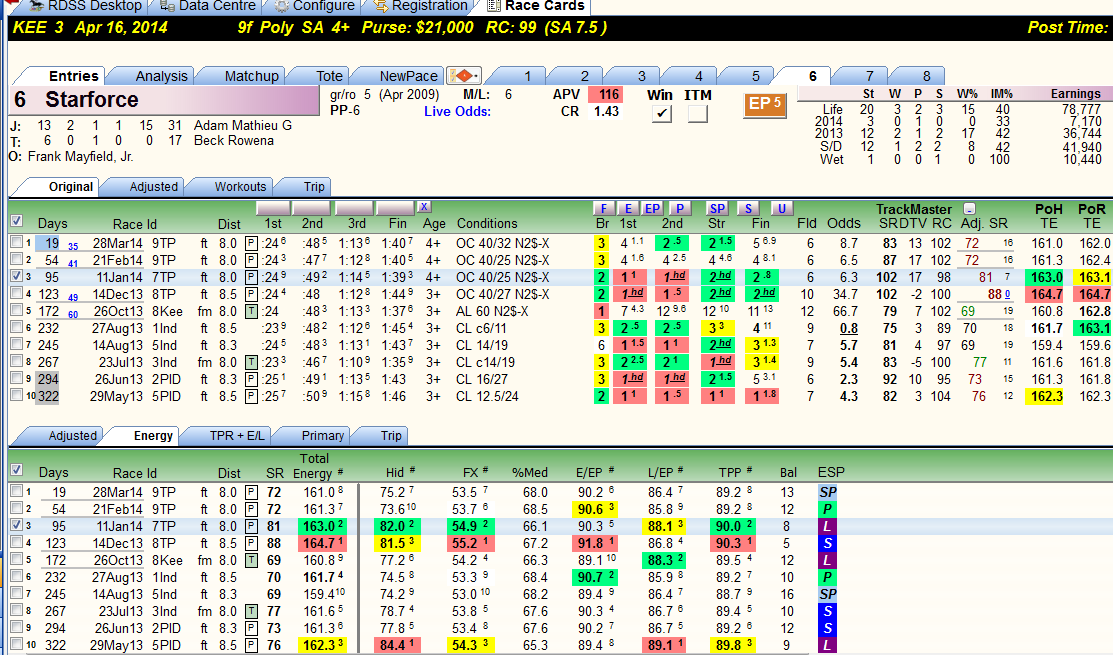Click L ESP badge on 11Jan14 Energy row
Image resolution: width=1113 pixels, height=655 pixels.
point(828,526)
